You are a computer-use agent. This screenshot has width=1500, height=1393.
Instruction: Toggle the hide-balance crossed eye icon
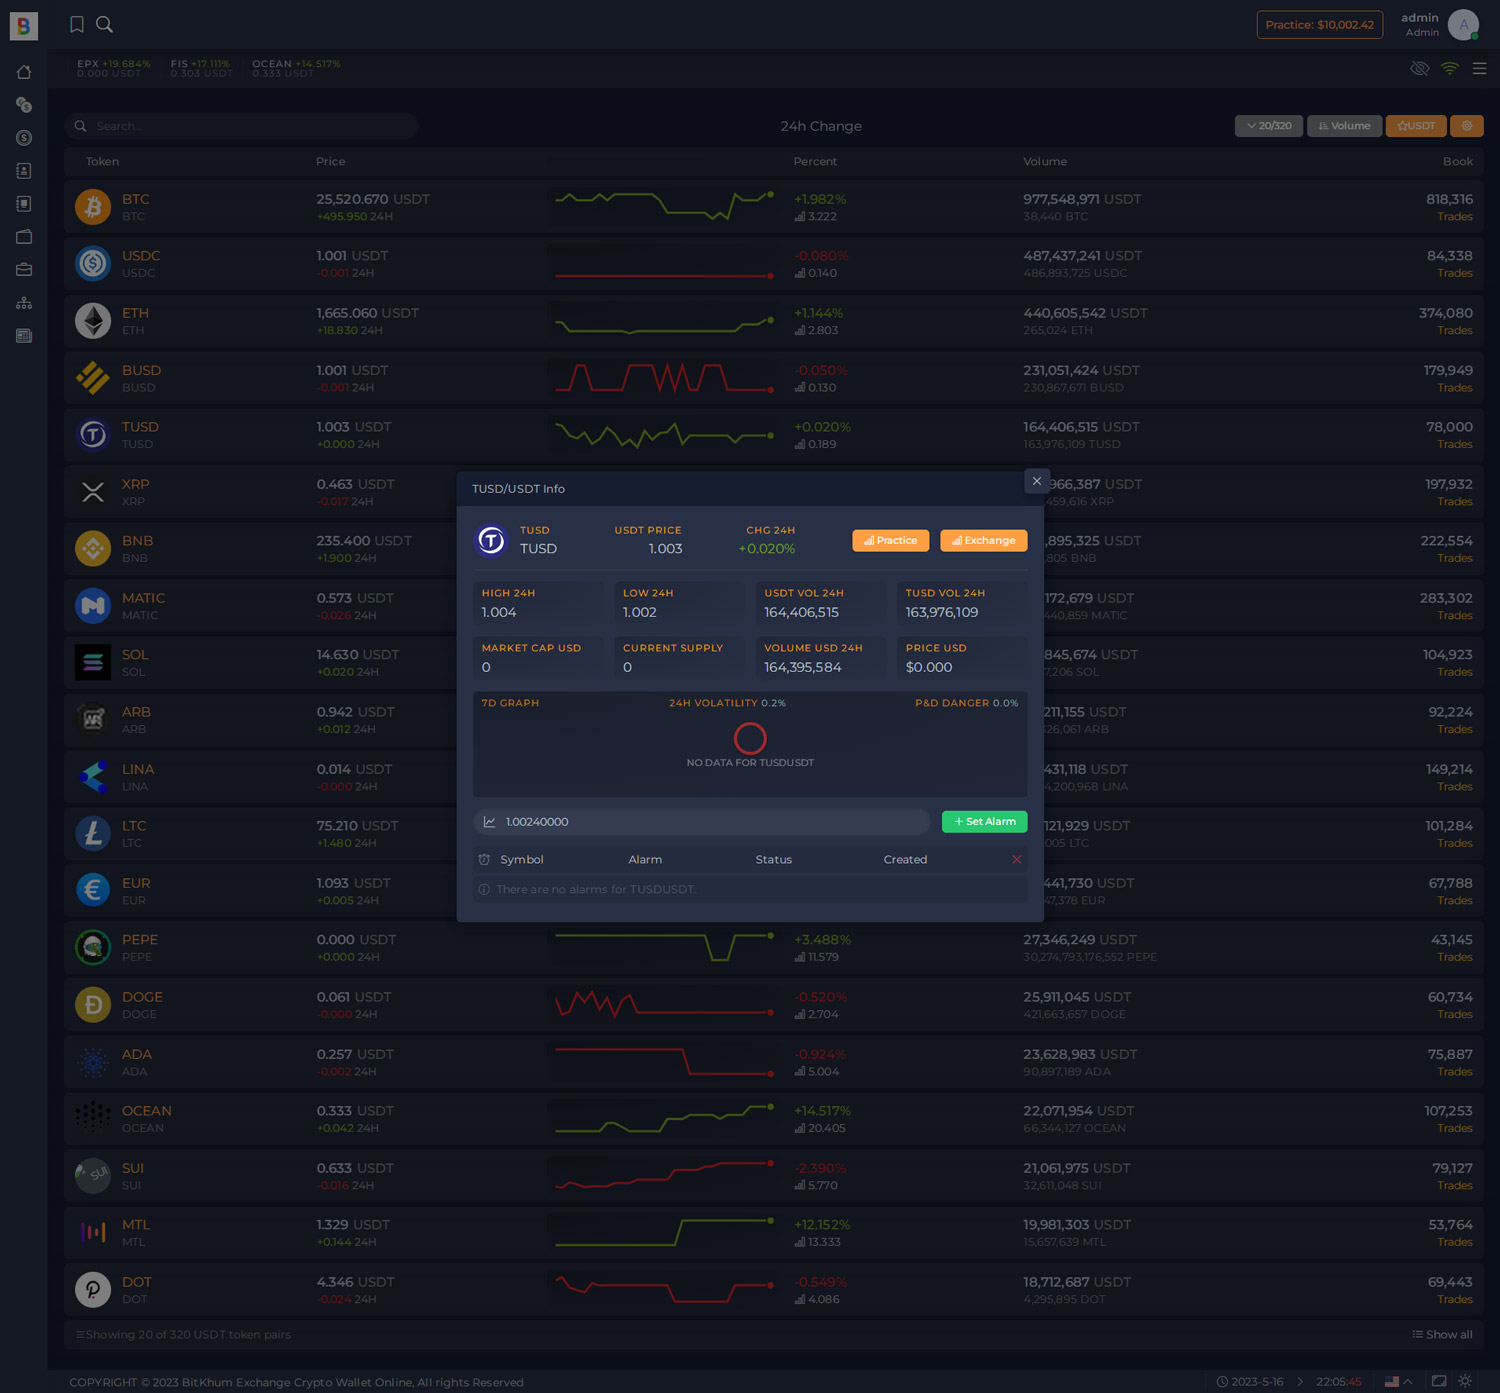[1420, 69]
